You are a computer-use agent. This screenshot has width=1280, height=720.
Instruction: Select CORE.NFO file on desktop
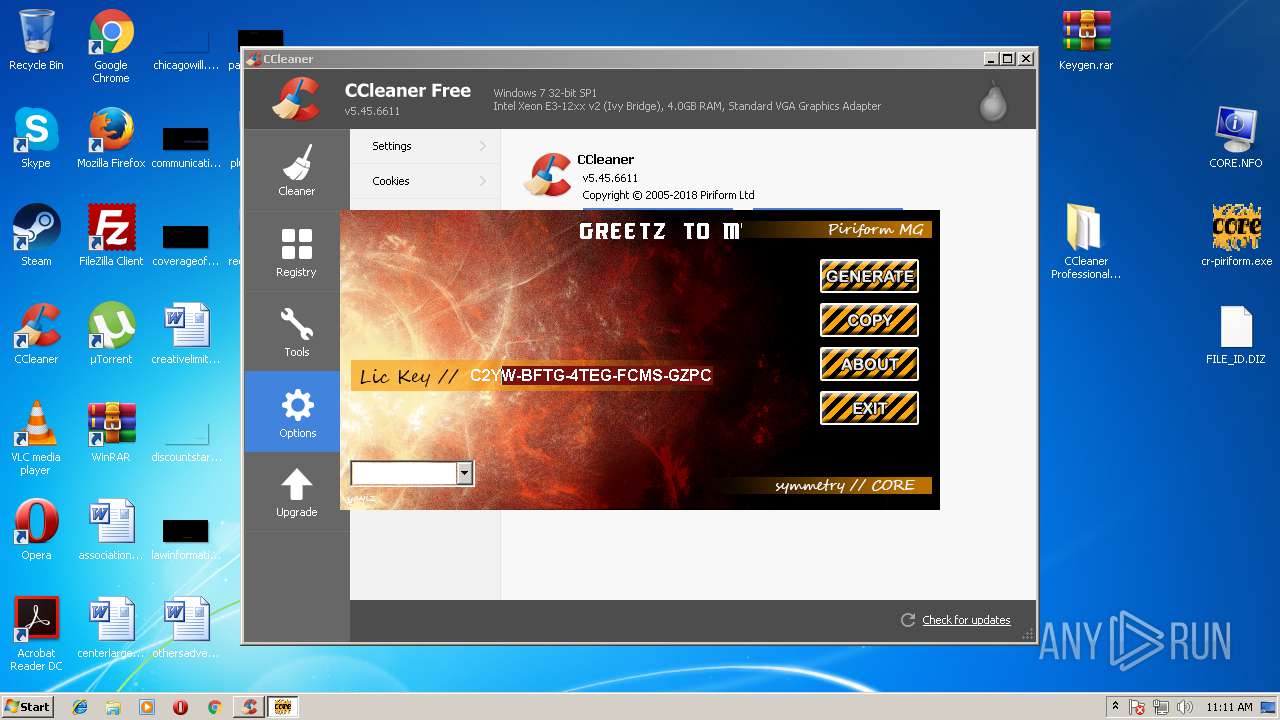1236,139
